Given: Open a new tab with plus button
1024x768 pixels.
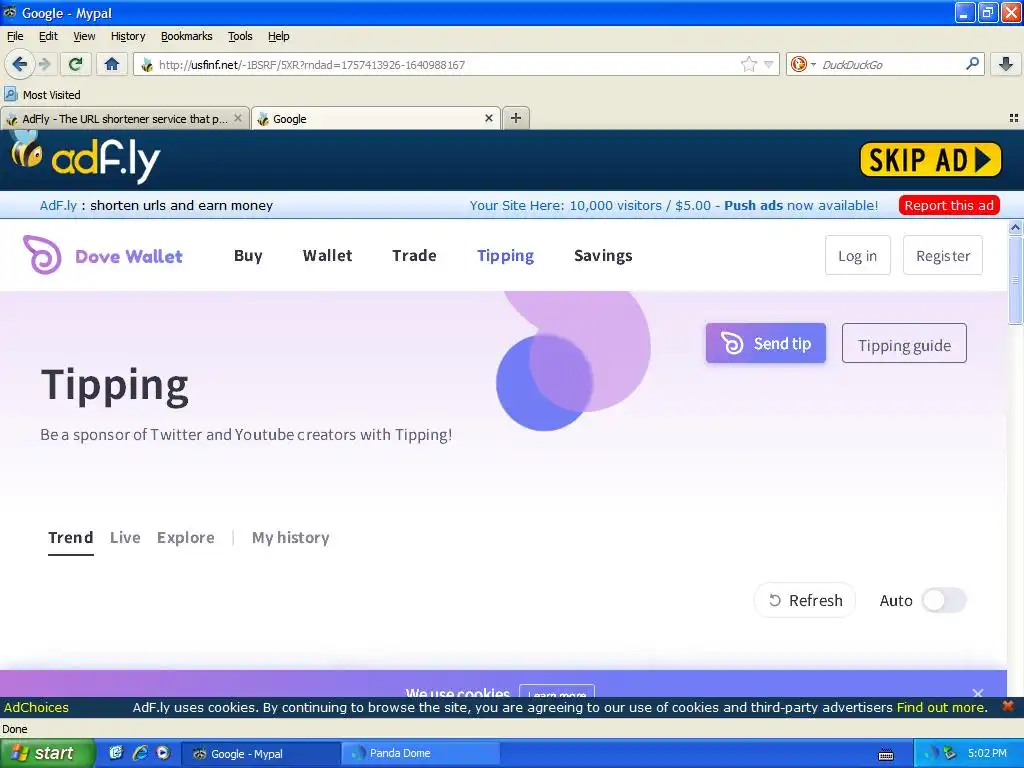Looking at the screenshot, I should [516, 118].
